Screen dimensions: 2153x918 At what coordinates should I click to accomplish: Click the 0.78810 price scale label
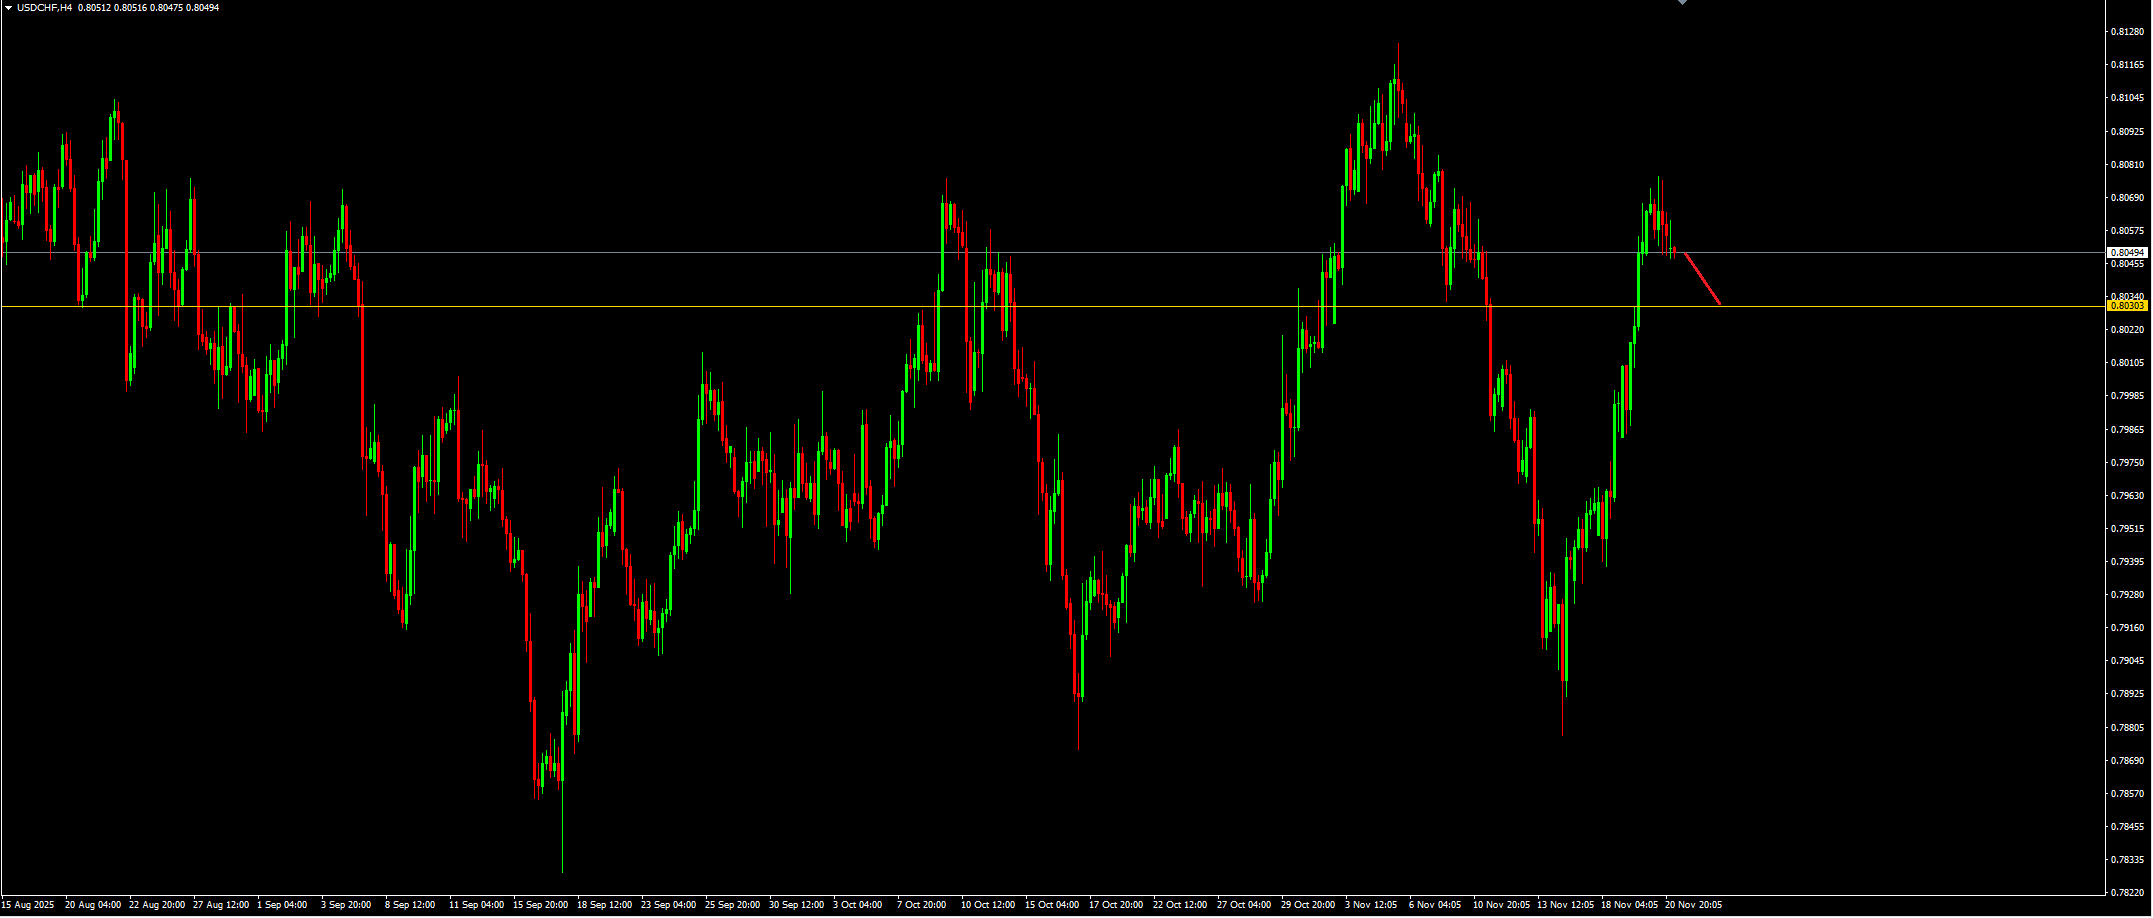(x=2127, y=727)
